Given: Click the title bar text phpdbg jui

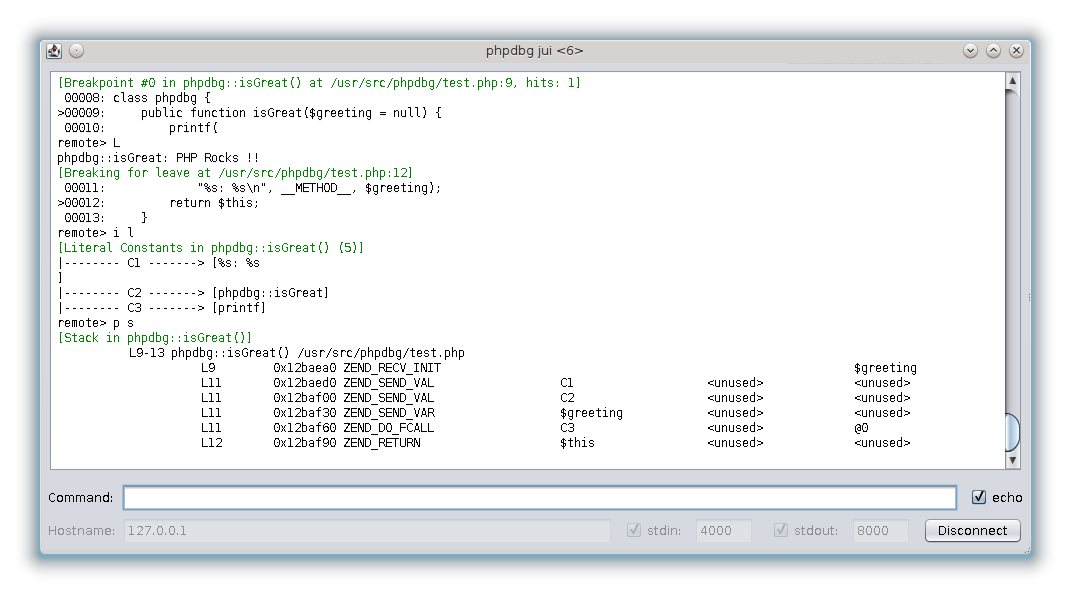Looking at the screenshot, I should click(x=534, y=50).
